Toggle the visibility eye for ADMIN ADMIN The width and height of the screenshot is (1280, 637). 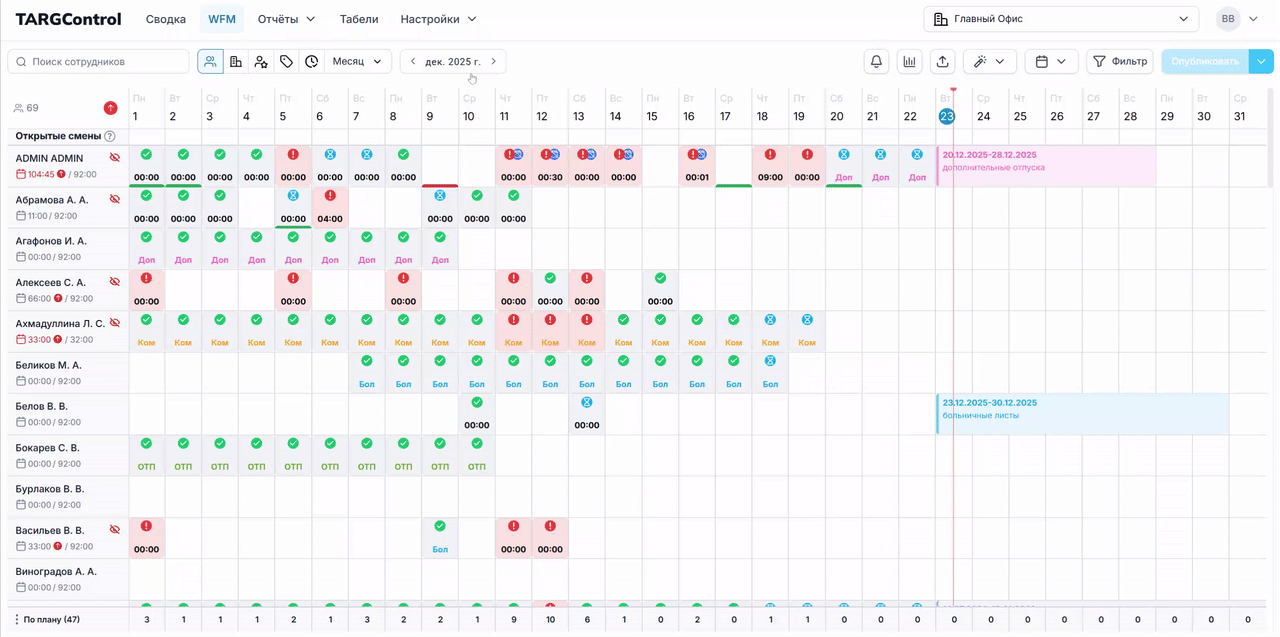115,158
